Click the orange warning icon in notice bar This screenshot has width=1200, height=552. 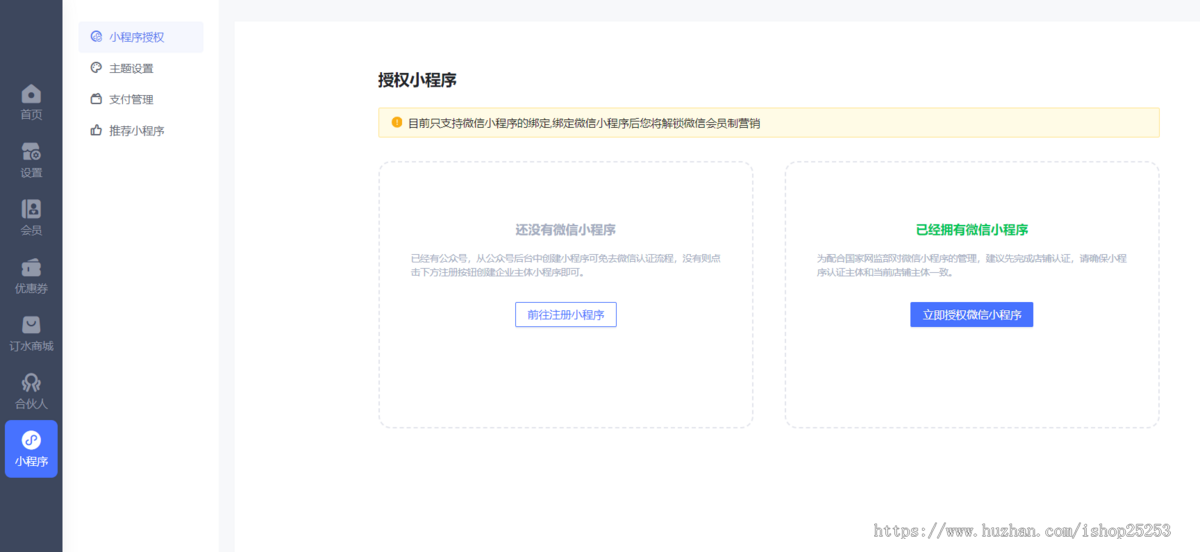click(x=397, y=122)
